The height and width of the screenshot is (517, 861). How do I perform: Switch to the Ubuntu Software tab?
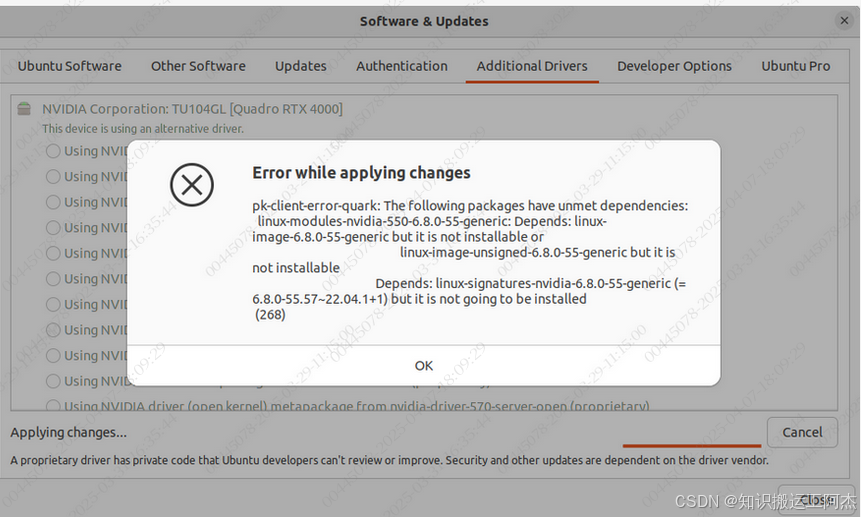70,66
